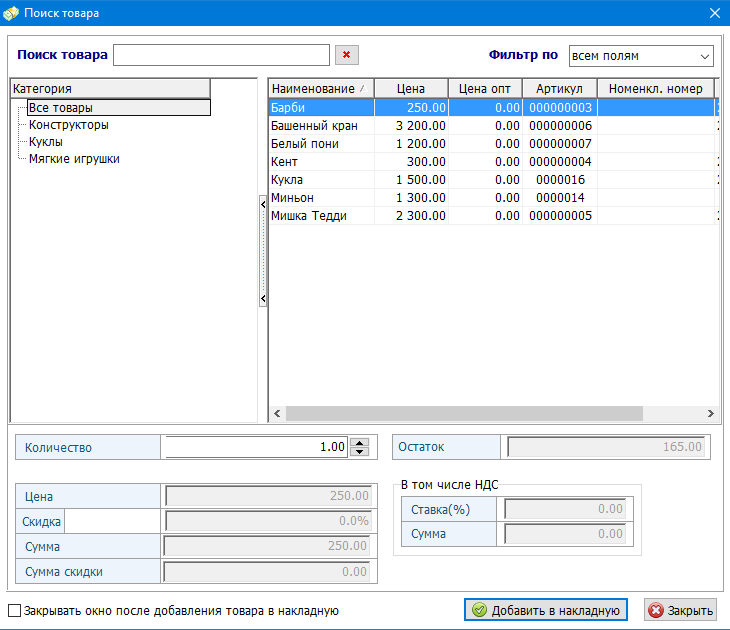Image resolution: width=730 pixels, height=630 pixels.
Task: Click price cell 2 300.00
Action: point(412,216)
